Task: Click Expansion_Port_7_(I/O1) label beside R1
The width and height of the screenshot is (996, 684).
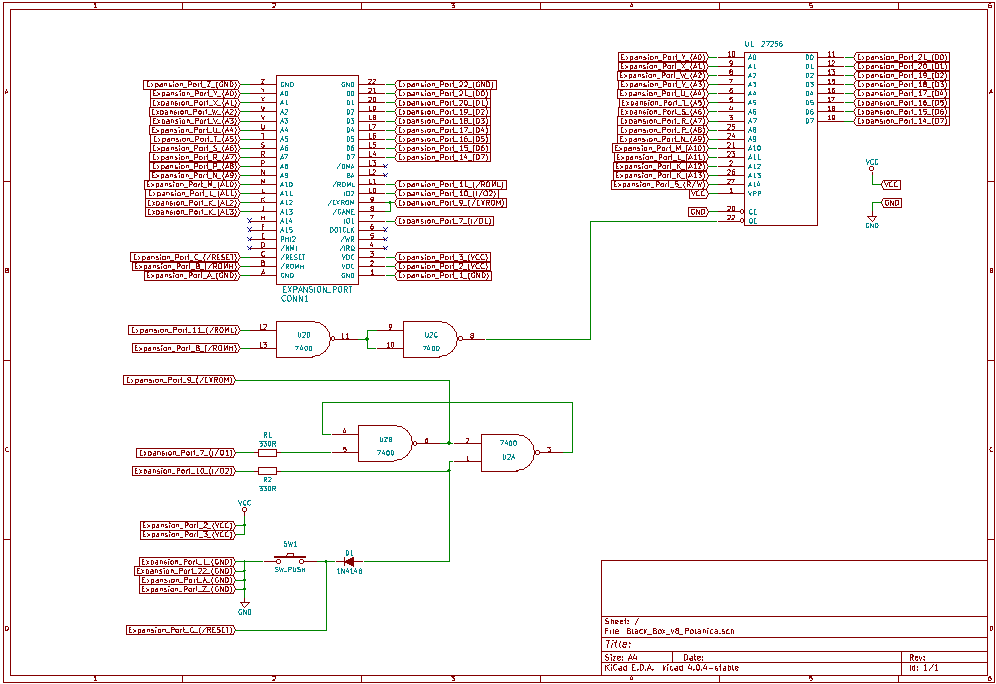Action: pyautogui.click(x=186, y=453)
